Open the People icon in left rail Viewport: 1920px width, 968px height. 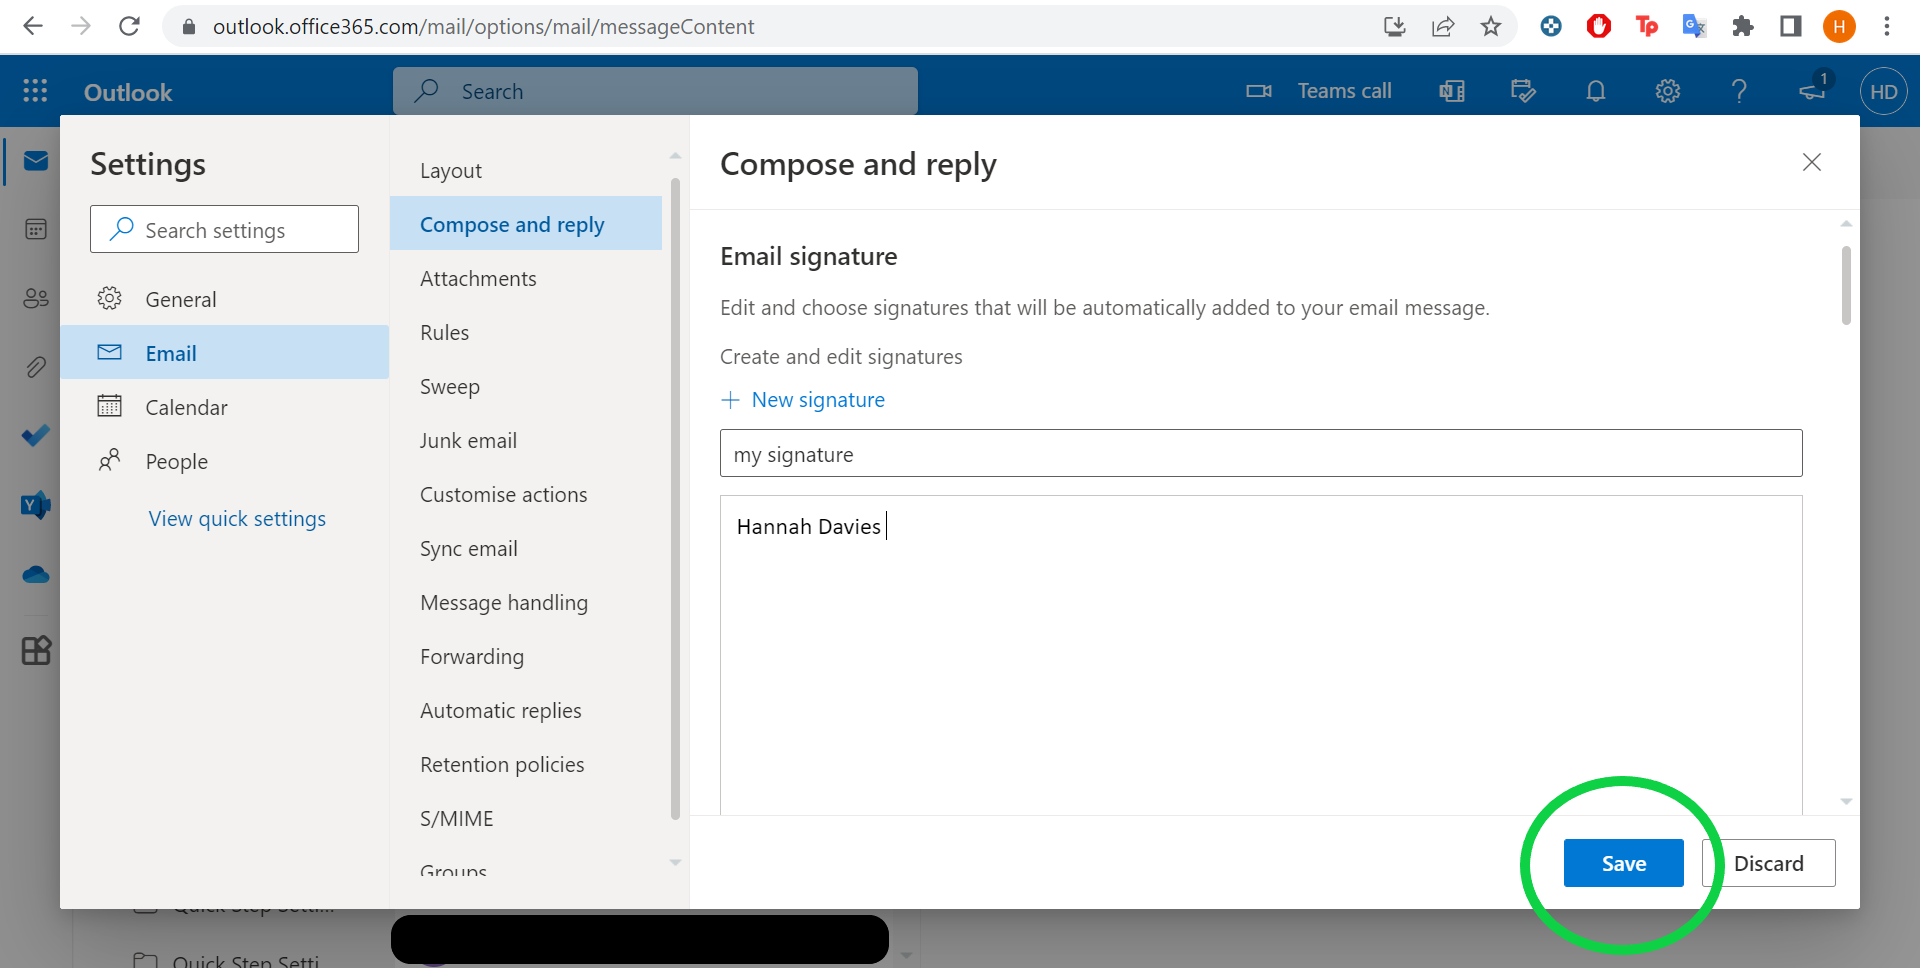point(36,298)
